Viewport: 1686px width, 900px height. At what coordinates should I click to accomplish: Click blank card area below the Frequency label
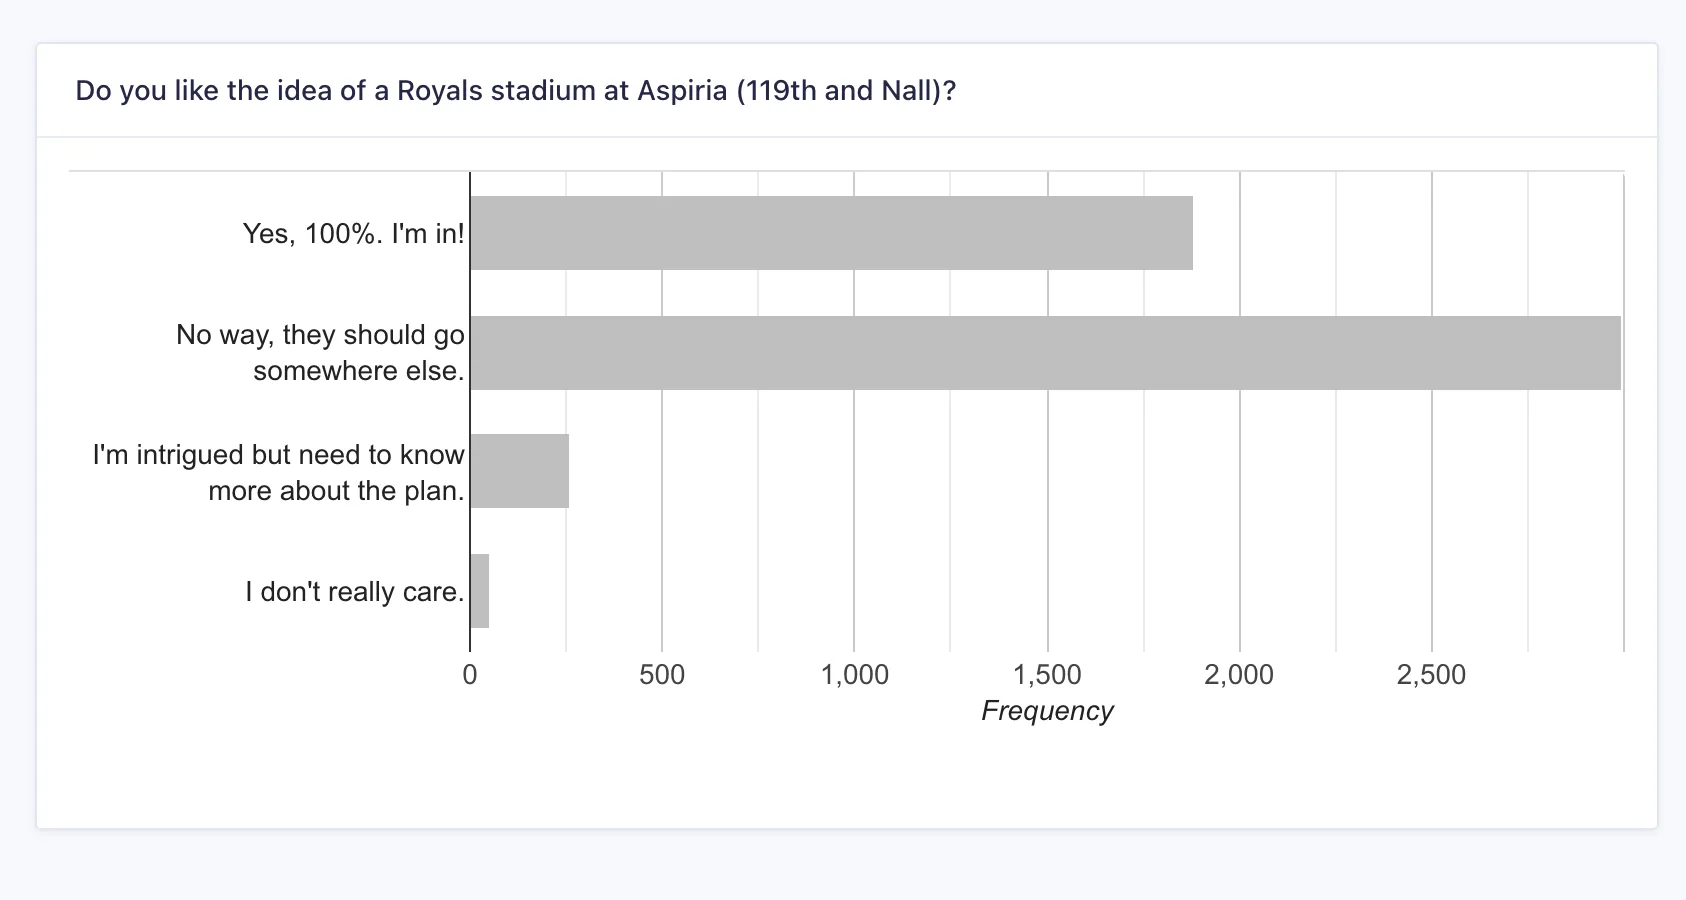coord(1047,780)
